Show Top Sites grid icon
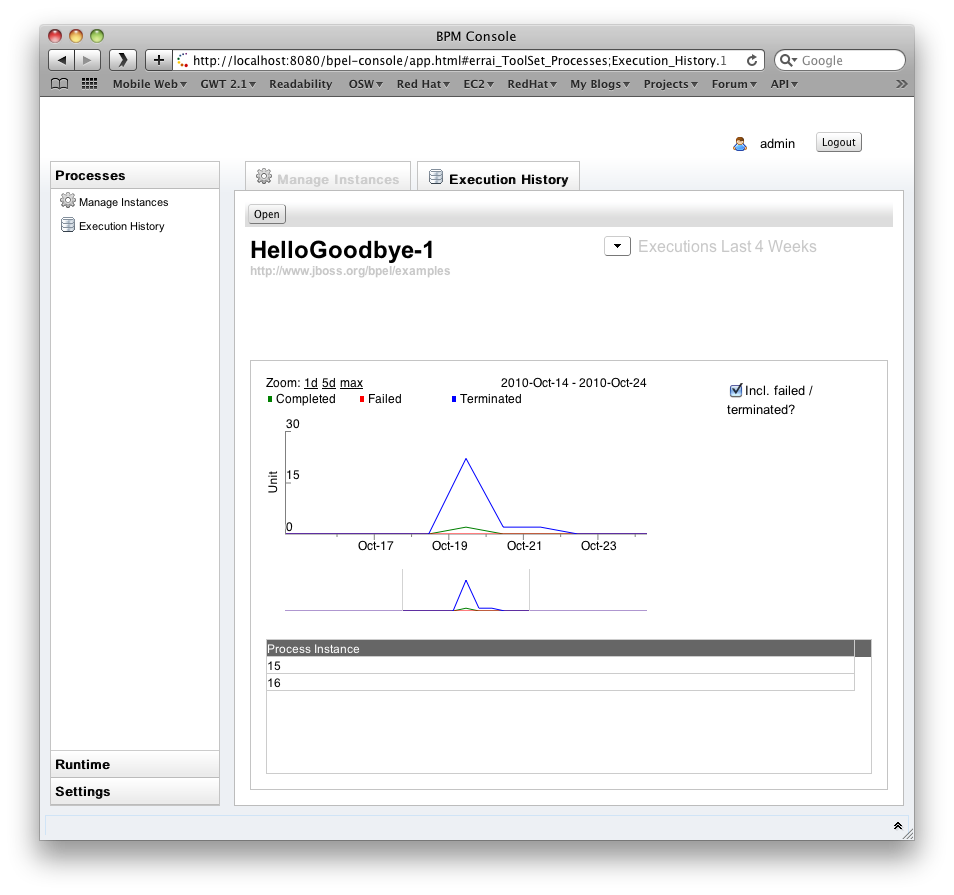The image size is (954, 895). point(89,84)
